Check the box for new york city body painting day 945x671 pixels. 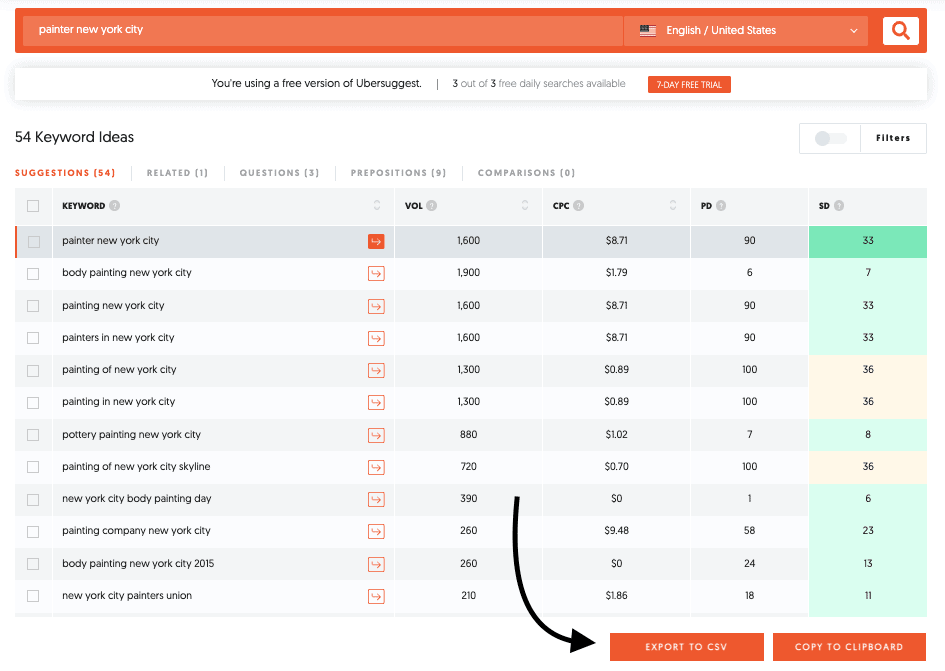pos(33,500)
